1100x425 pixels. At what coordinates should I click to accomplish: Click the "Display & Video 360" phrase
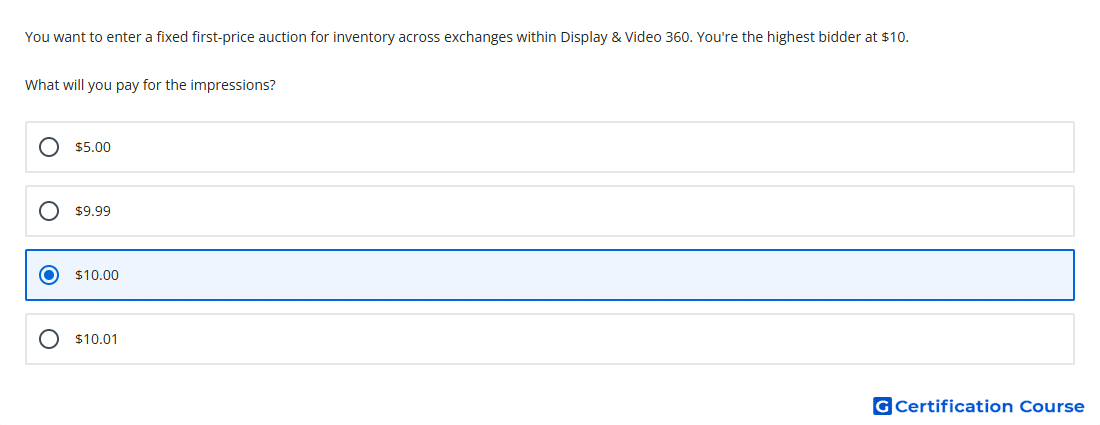pos(626,37)
